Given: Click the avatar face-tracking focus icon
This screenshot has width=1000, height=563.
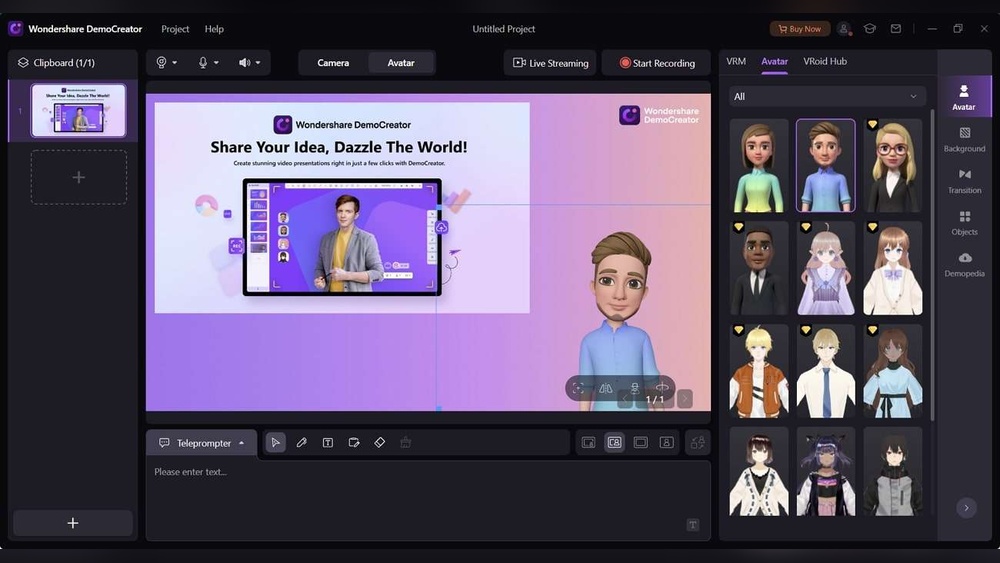Looking at the screenshot, I should click(x=578, y=388).
